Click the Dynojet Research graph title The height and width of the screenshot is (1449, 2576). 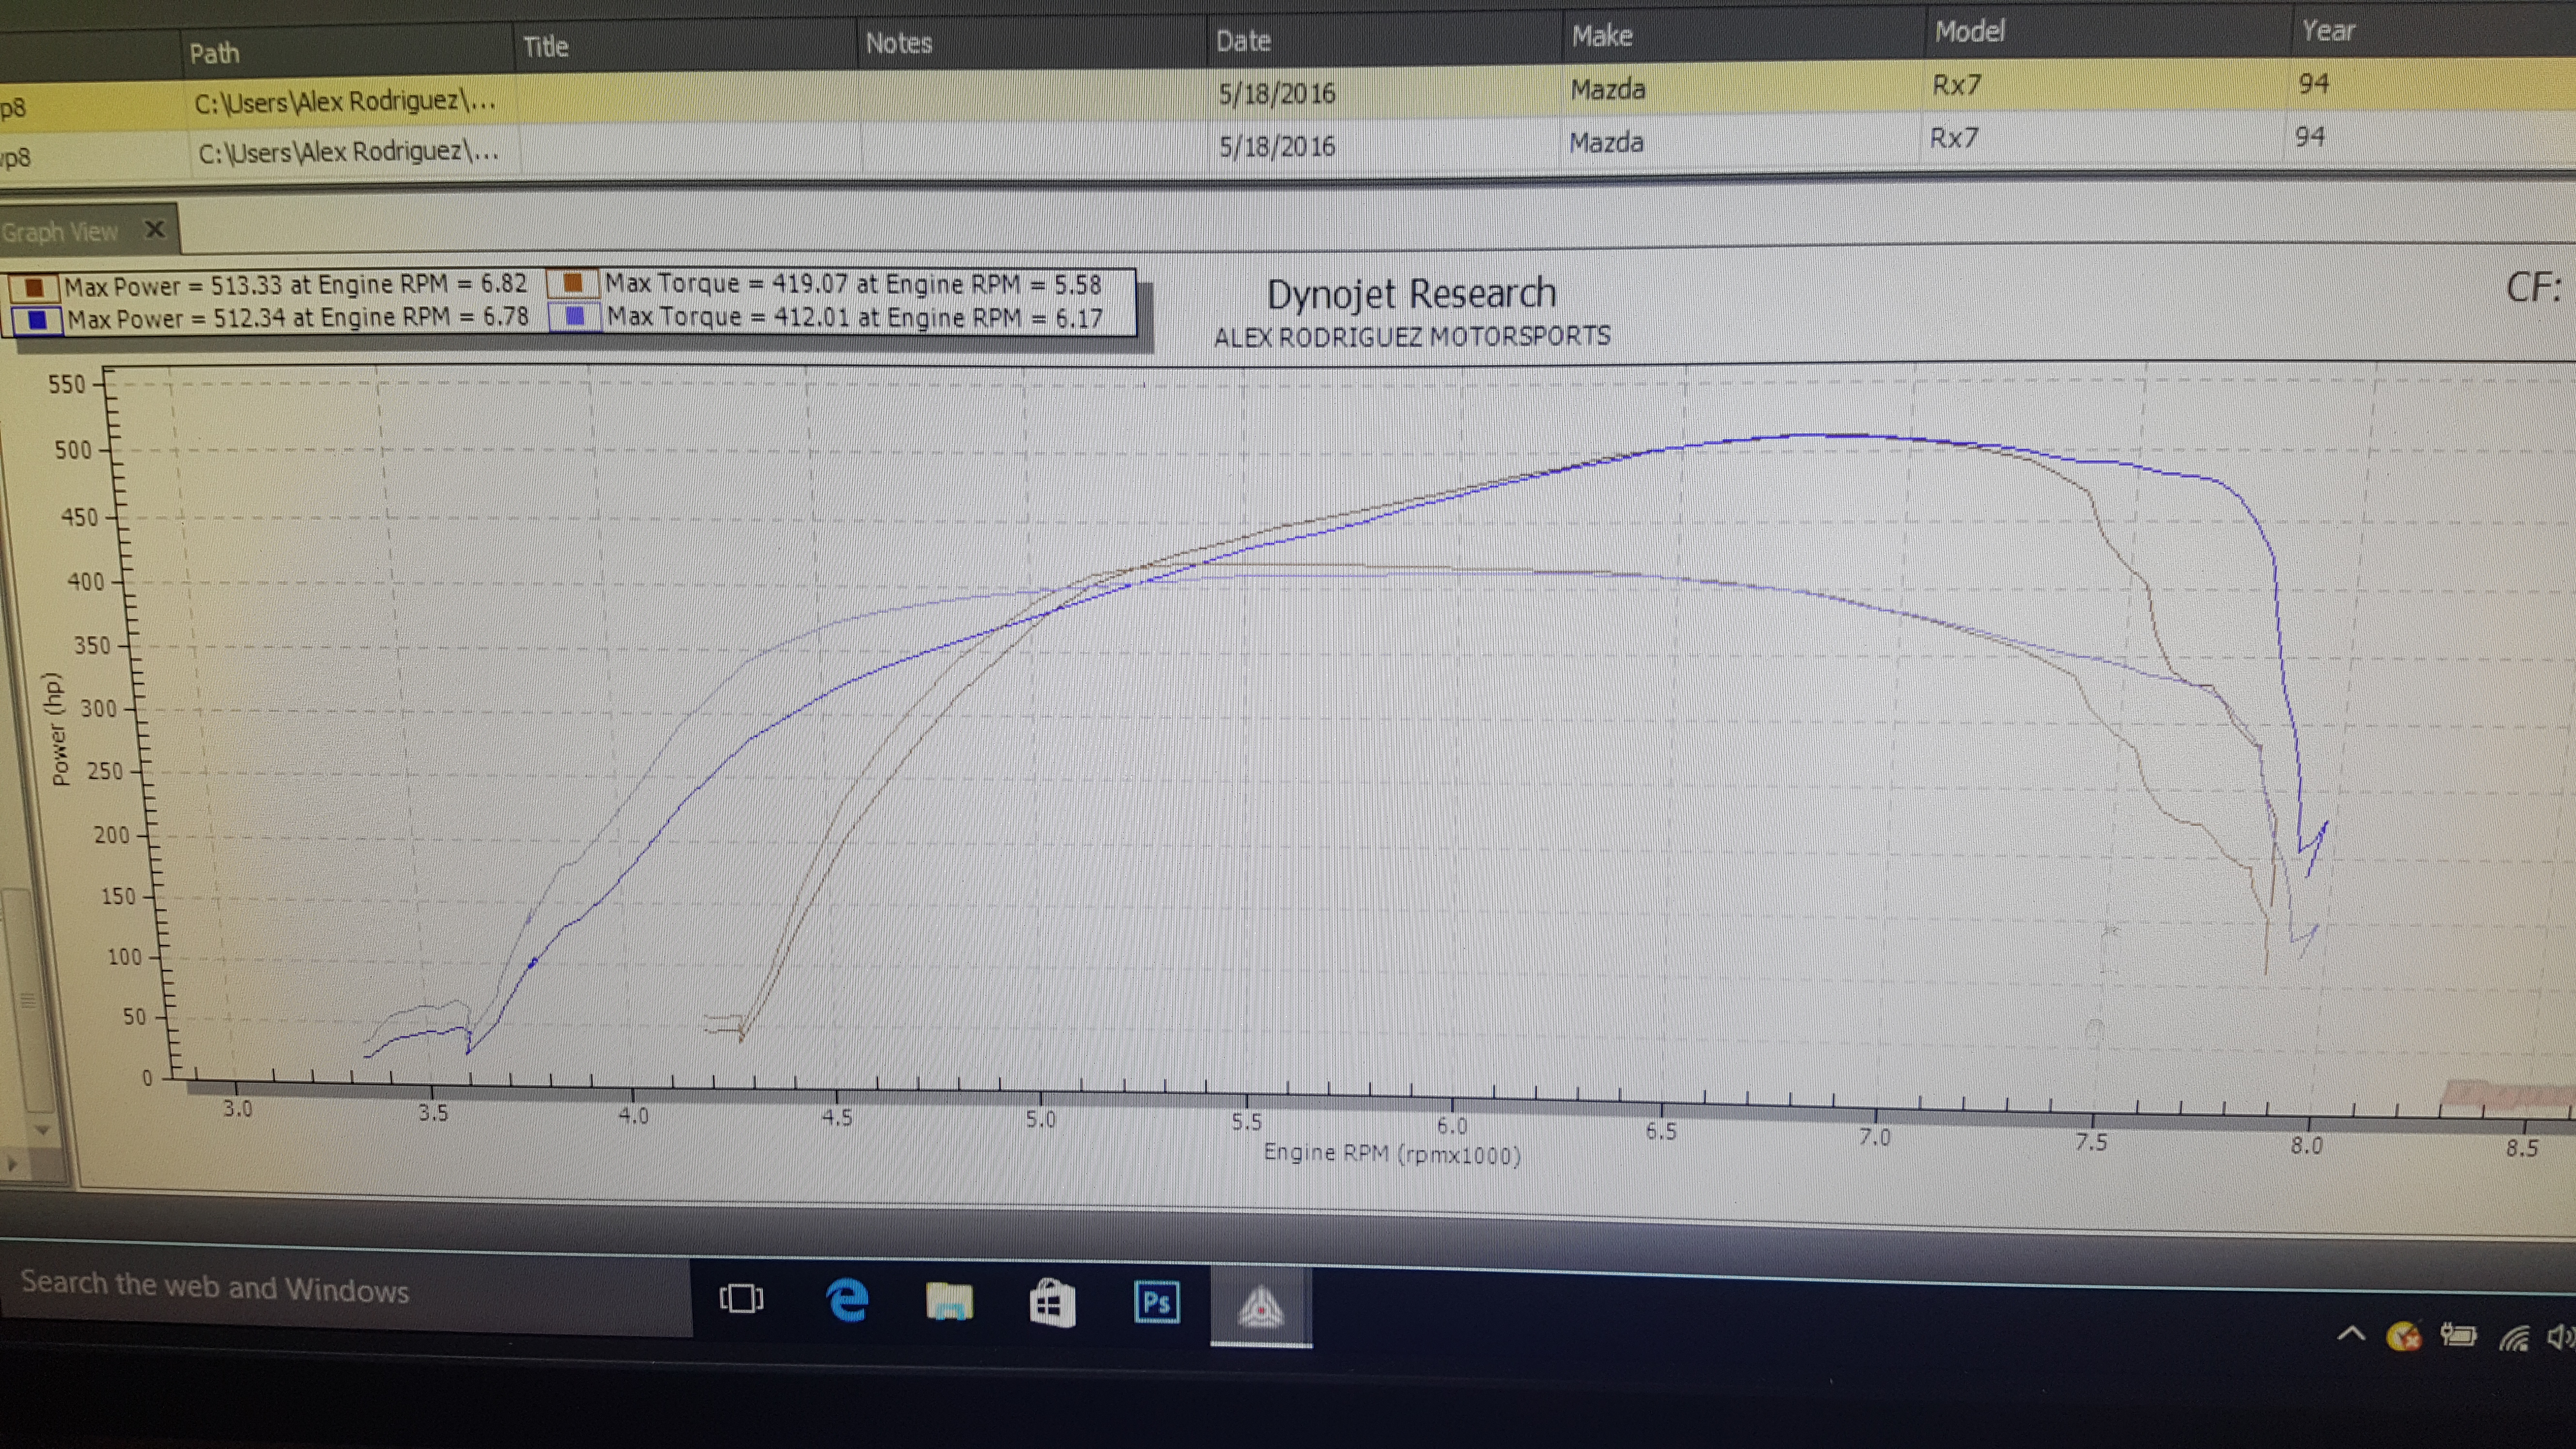[1411, 293]
